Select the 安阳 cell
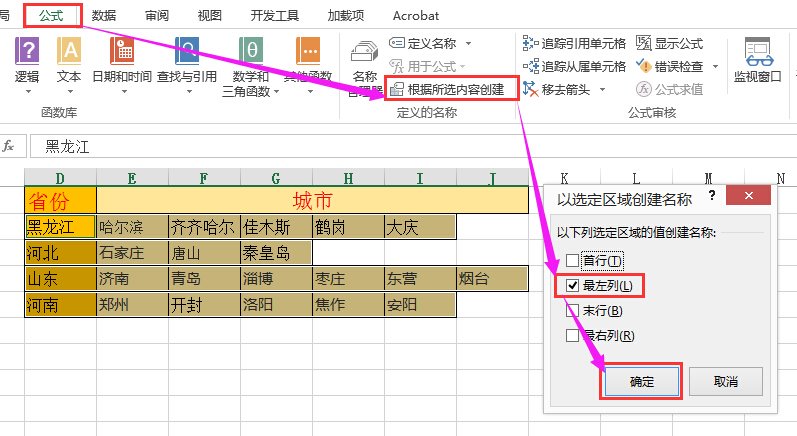 pos(420,304)
